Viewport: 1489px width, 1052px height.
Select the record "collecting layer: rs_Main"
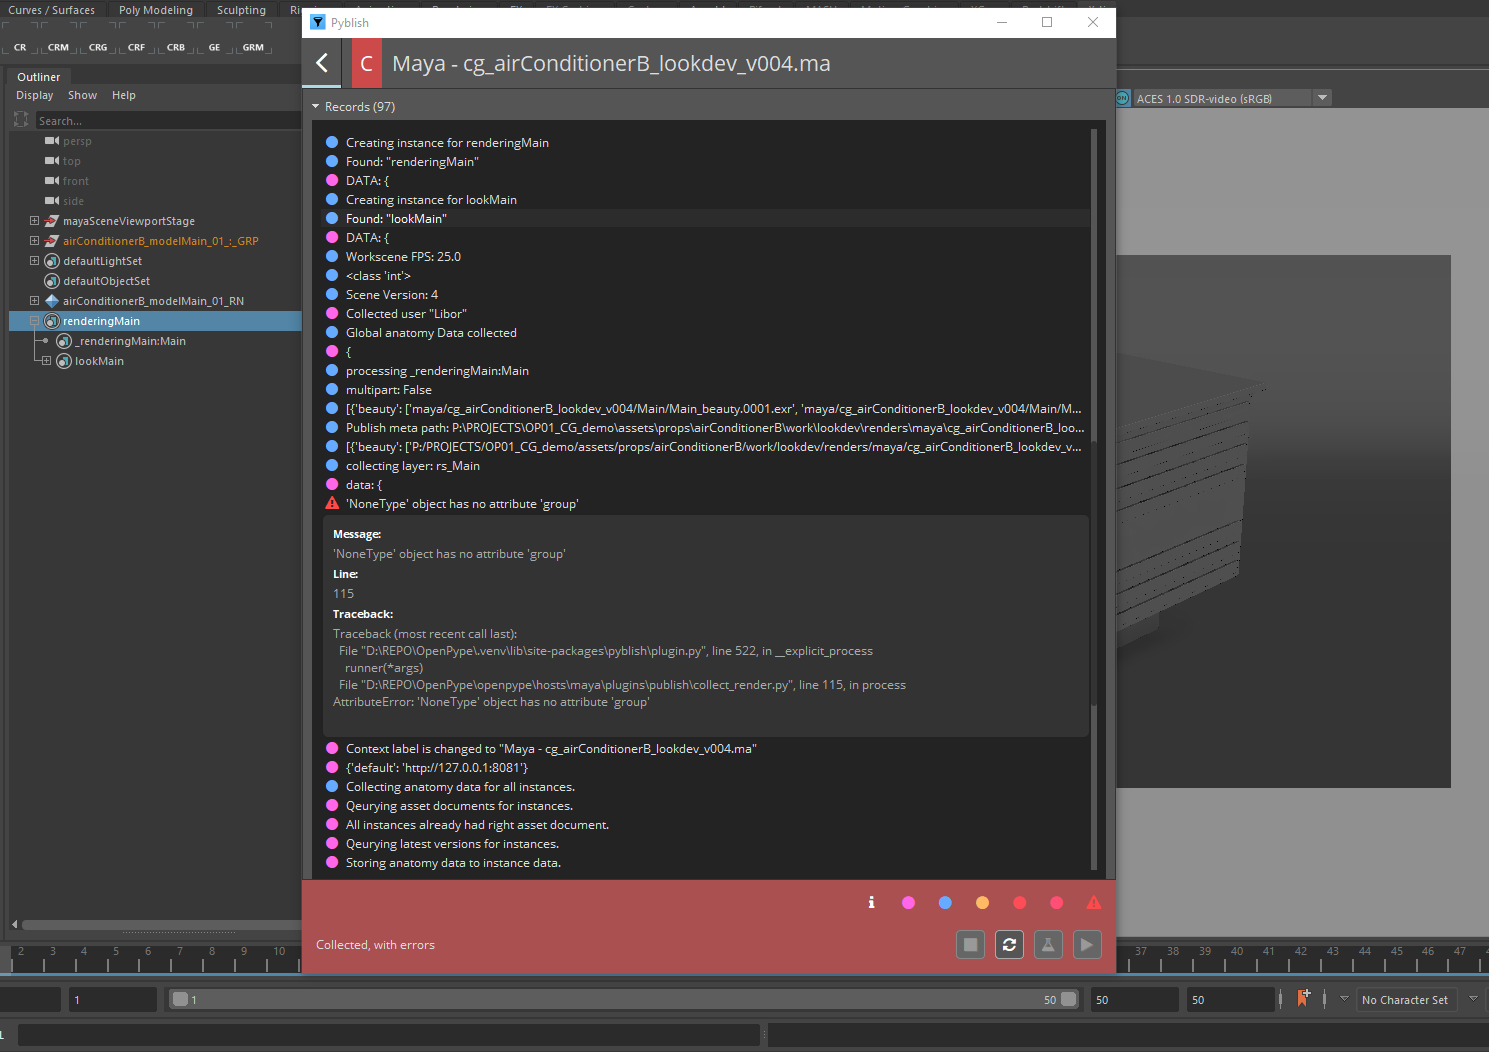tap(706, 466)
